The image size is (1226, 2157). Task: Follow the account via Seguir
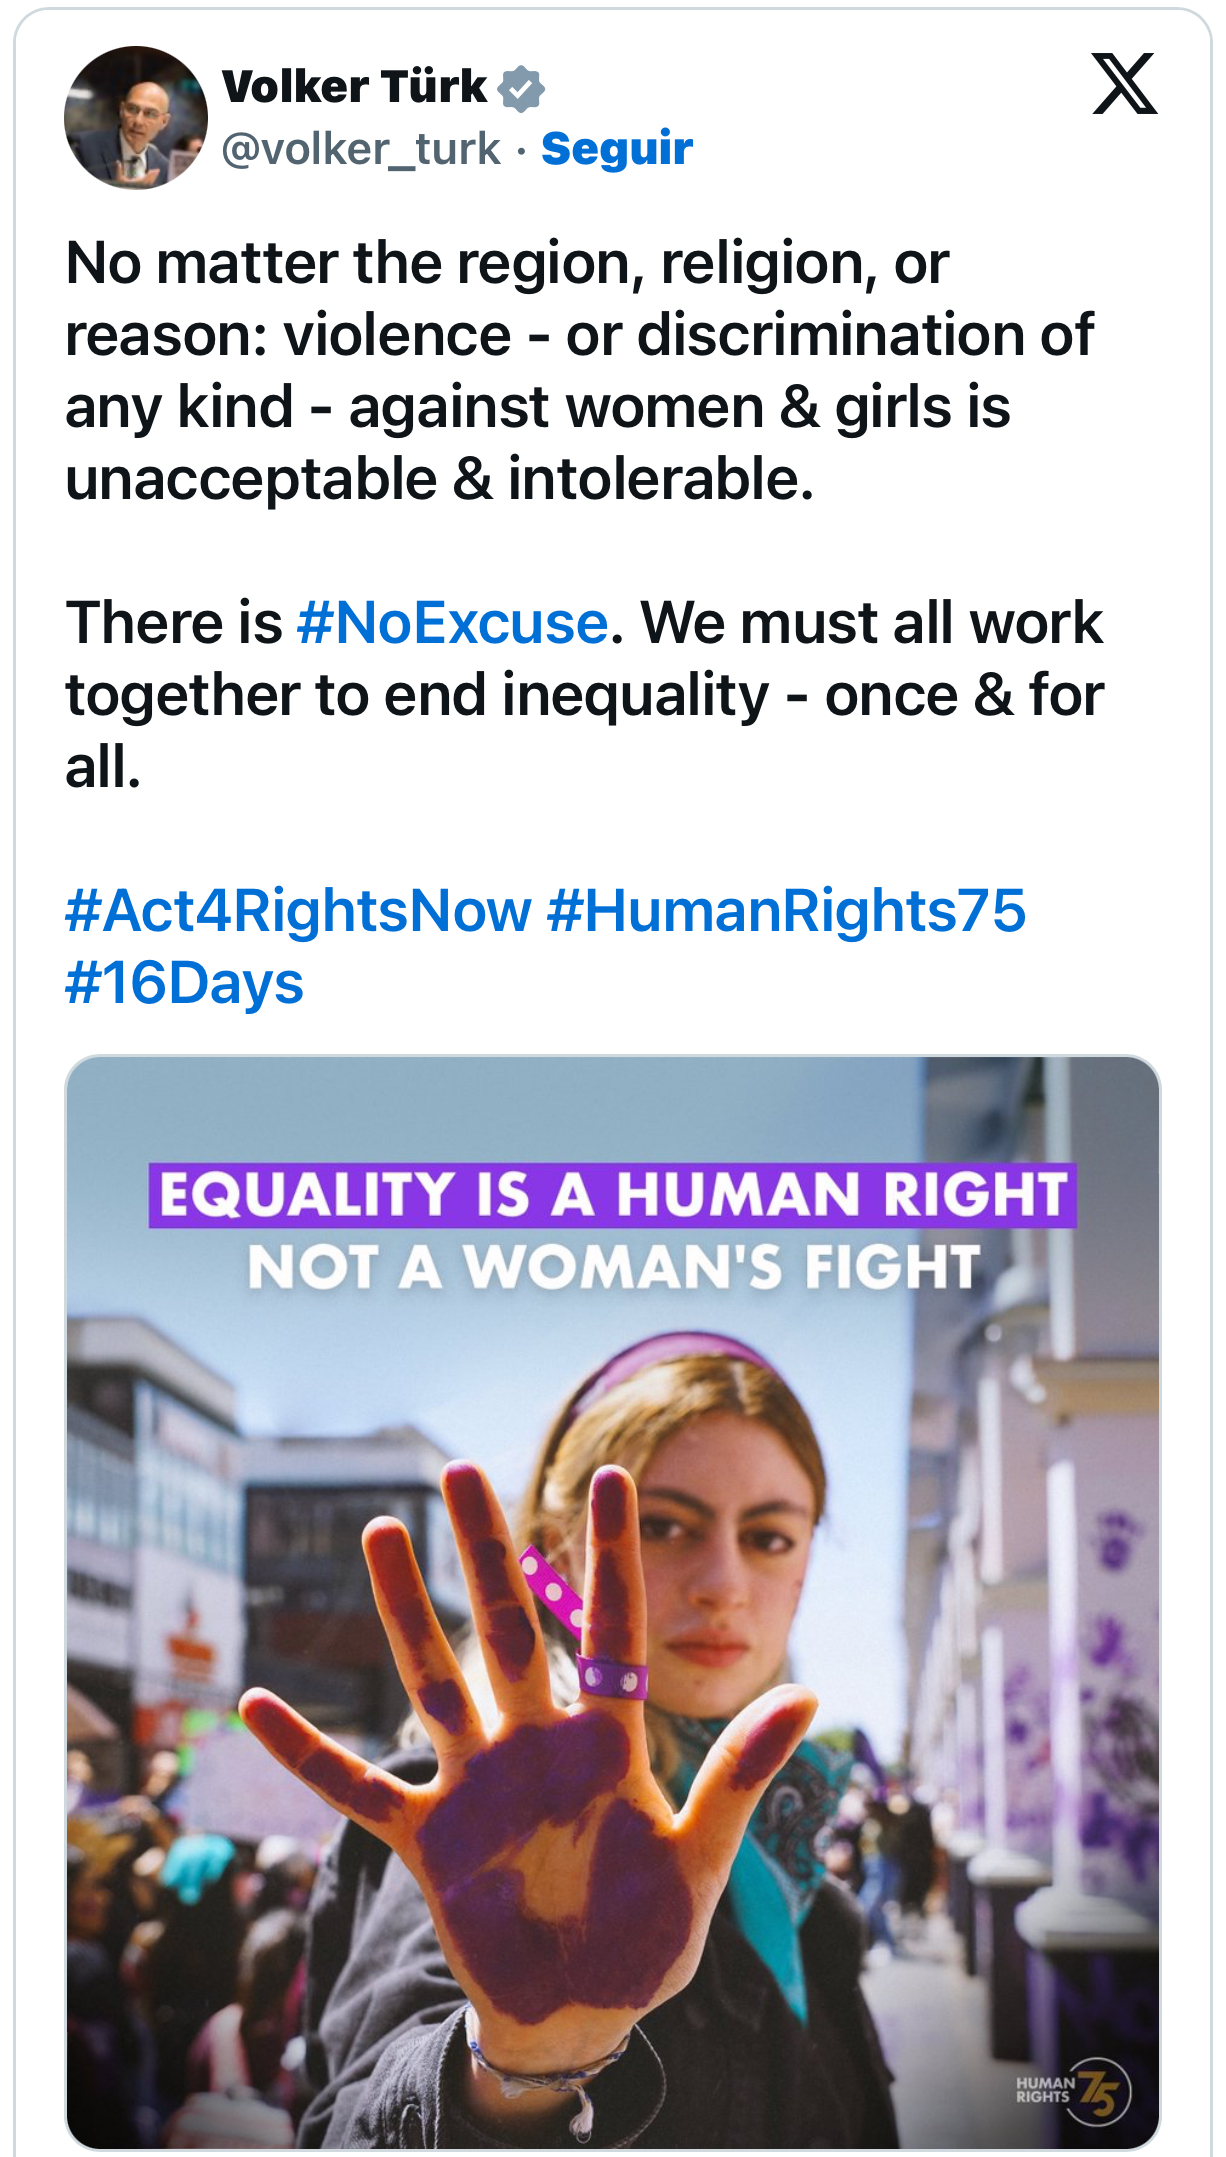point(616,149)
